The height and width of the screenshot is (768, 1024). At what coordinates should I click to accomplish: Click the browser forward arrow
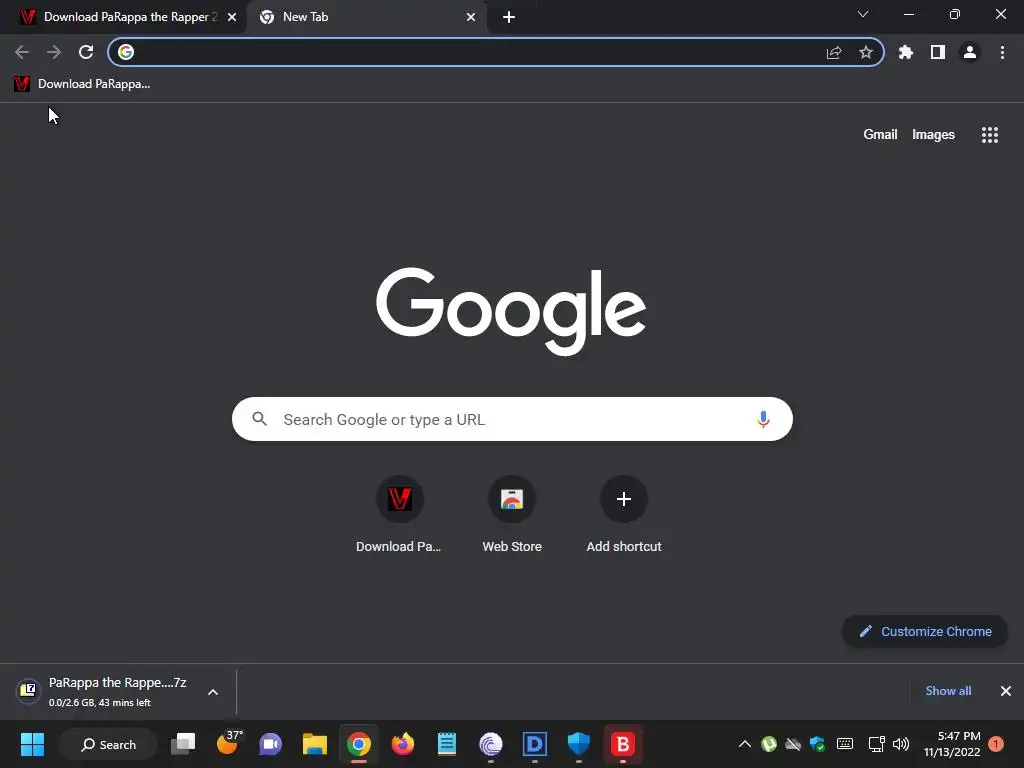coord(54,52)
